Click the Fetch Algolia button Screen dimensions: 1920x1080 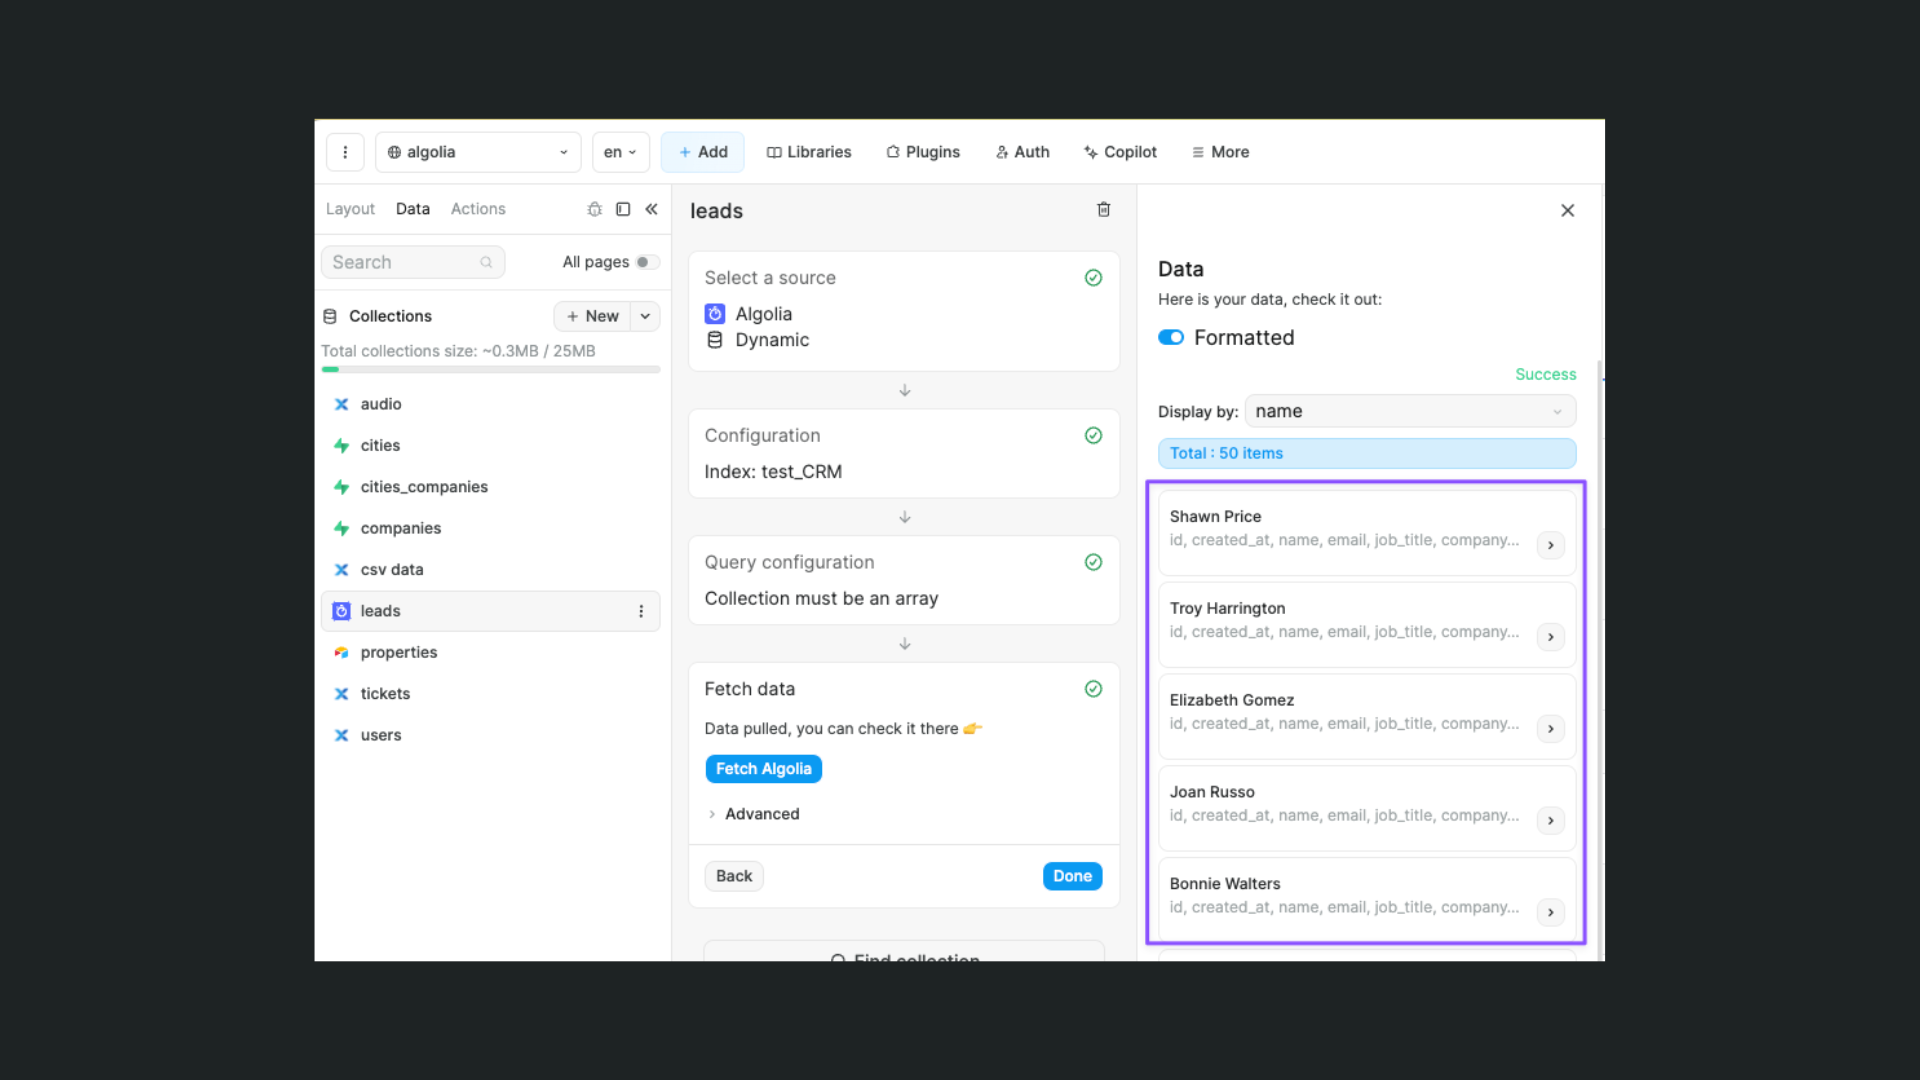(x=763, y=768)
